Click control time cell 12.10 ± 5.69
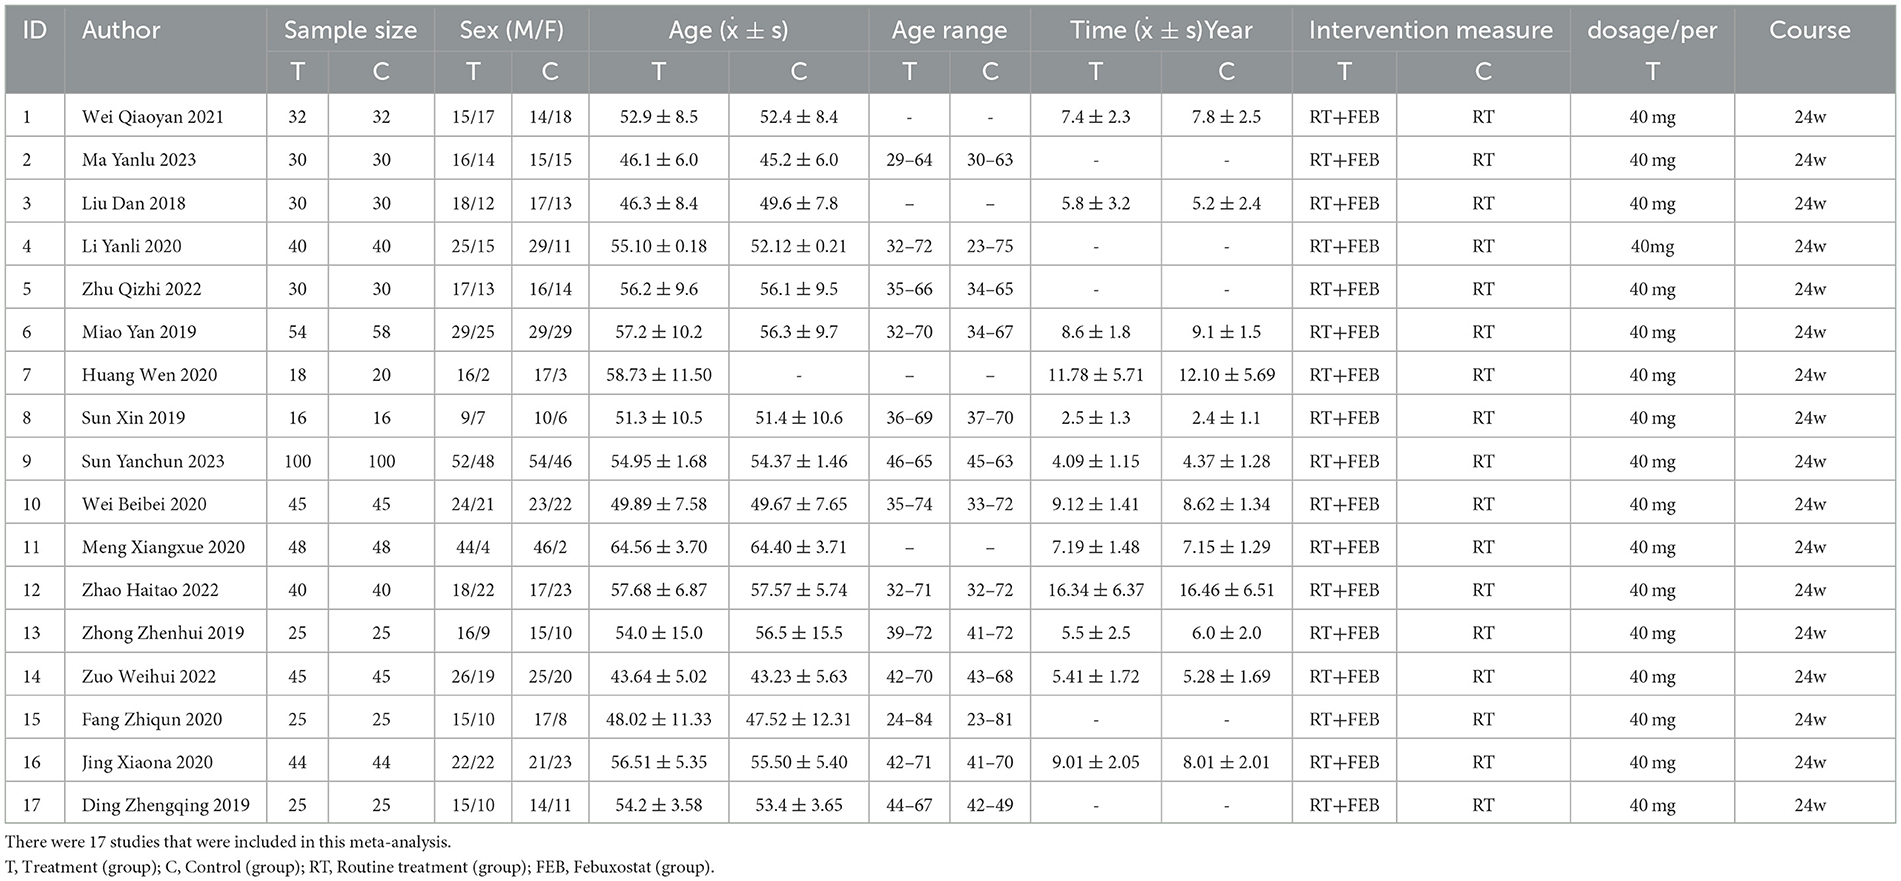 [1227, 375]
